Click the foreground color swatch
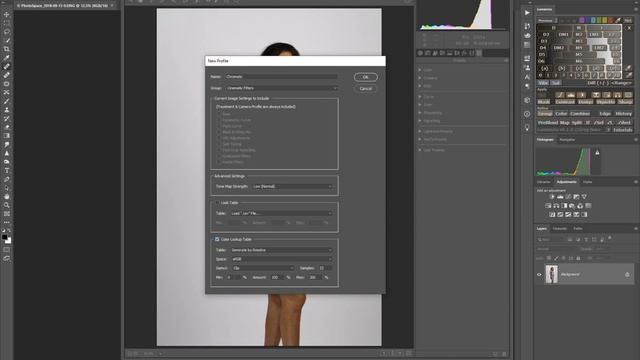Image resolution: width=640 pixels, height=360 pixels. pos(4,237)
